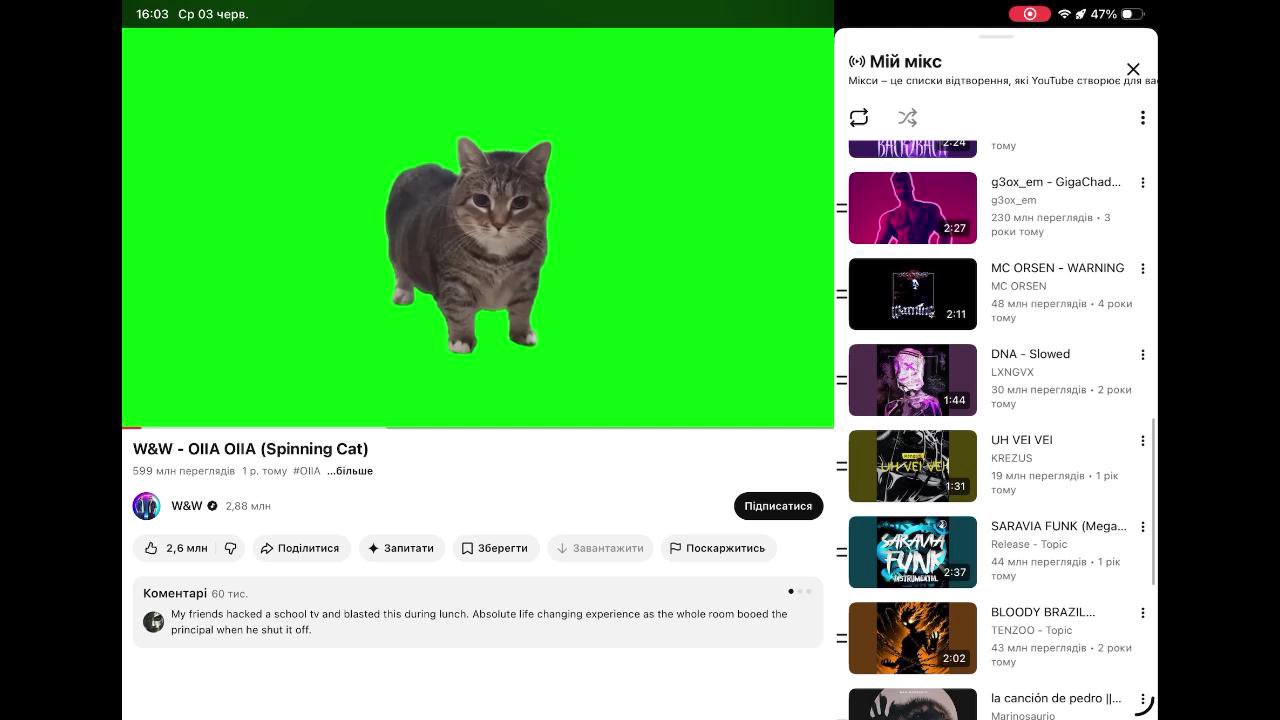This screenshot has width=1280, height=720.
Task: Tap the 16:03 clock in status bar
Action: [x=152, y=14]
